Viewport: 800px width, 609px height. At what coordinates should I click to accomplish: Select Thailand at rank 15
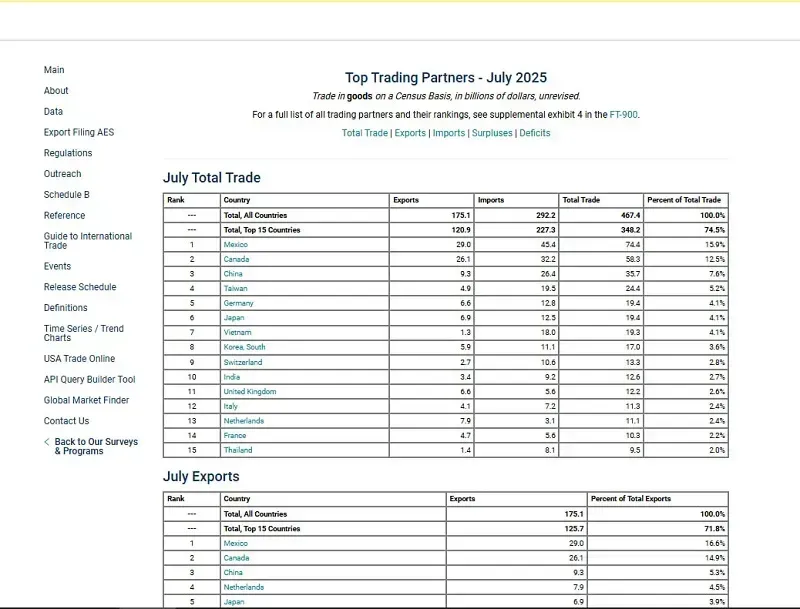pos(237,450)
